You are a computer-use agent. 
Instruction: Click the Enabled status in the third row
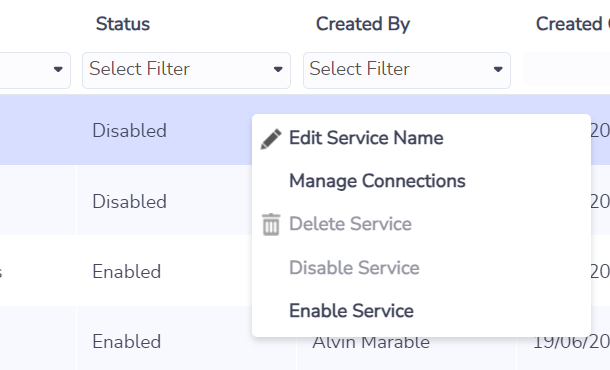(x=127, y=272)
